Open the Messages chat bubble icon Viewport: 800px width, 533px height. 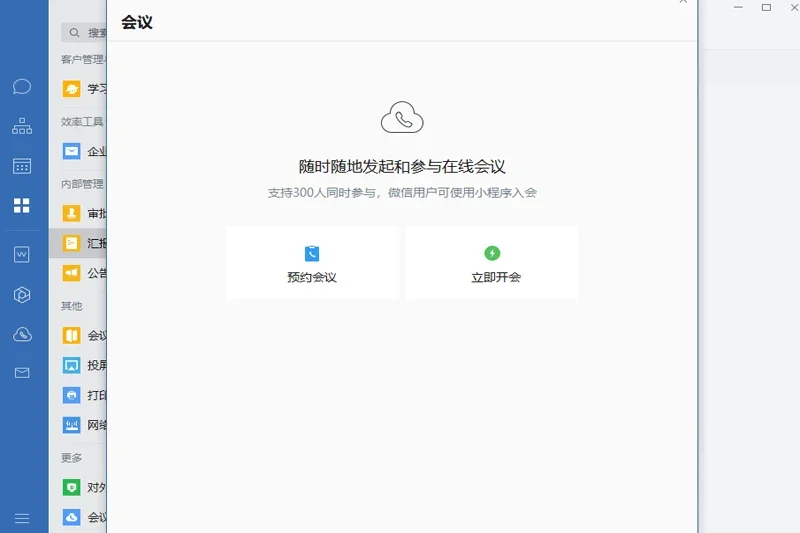(x=22, y=87)
